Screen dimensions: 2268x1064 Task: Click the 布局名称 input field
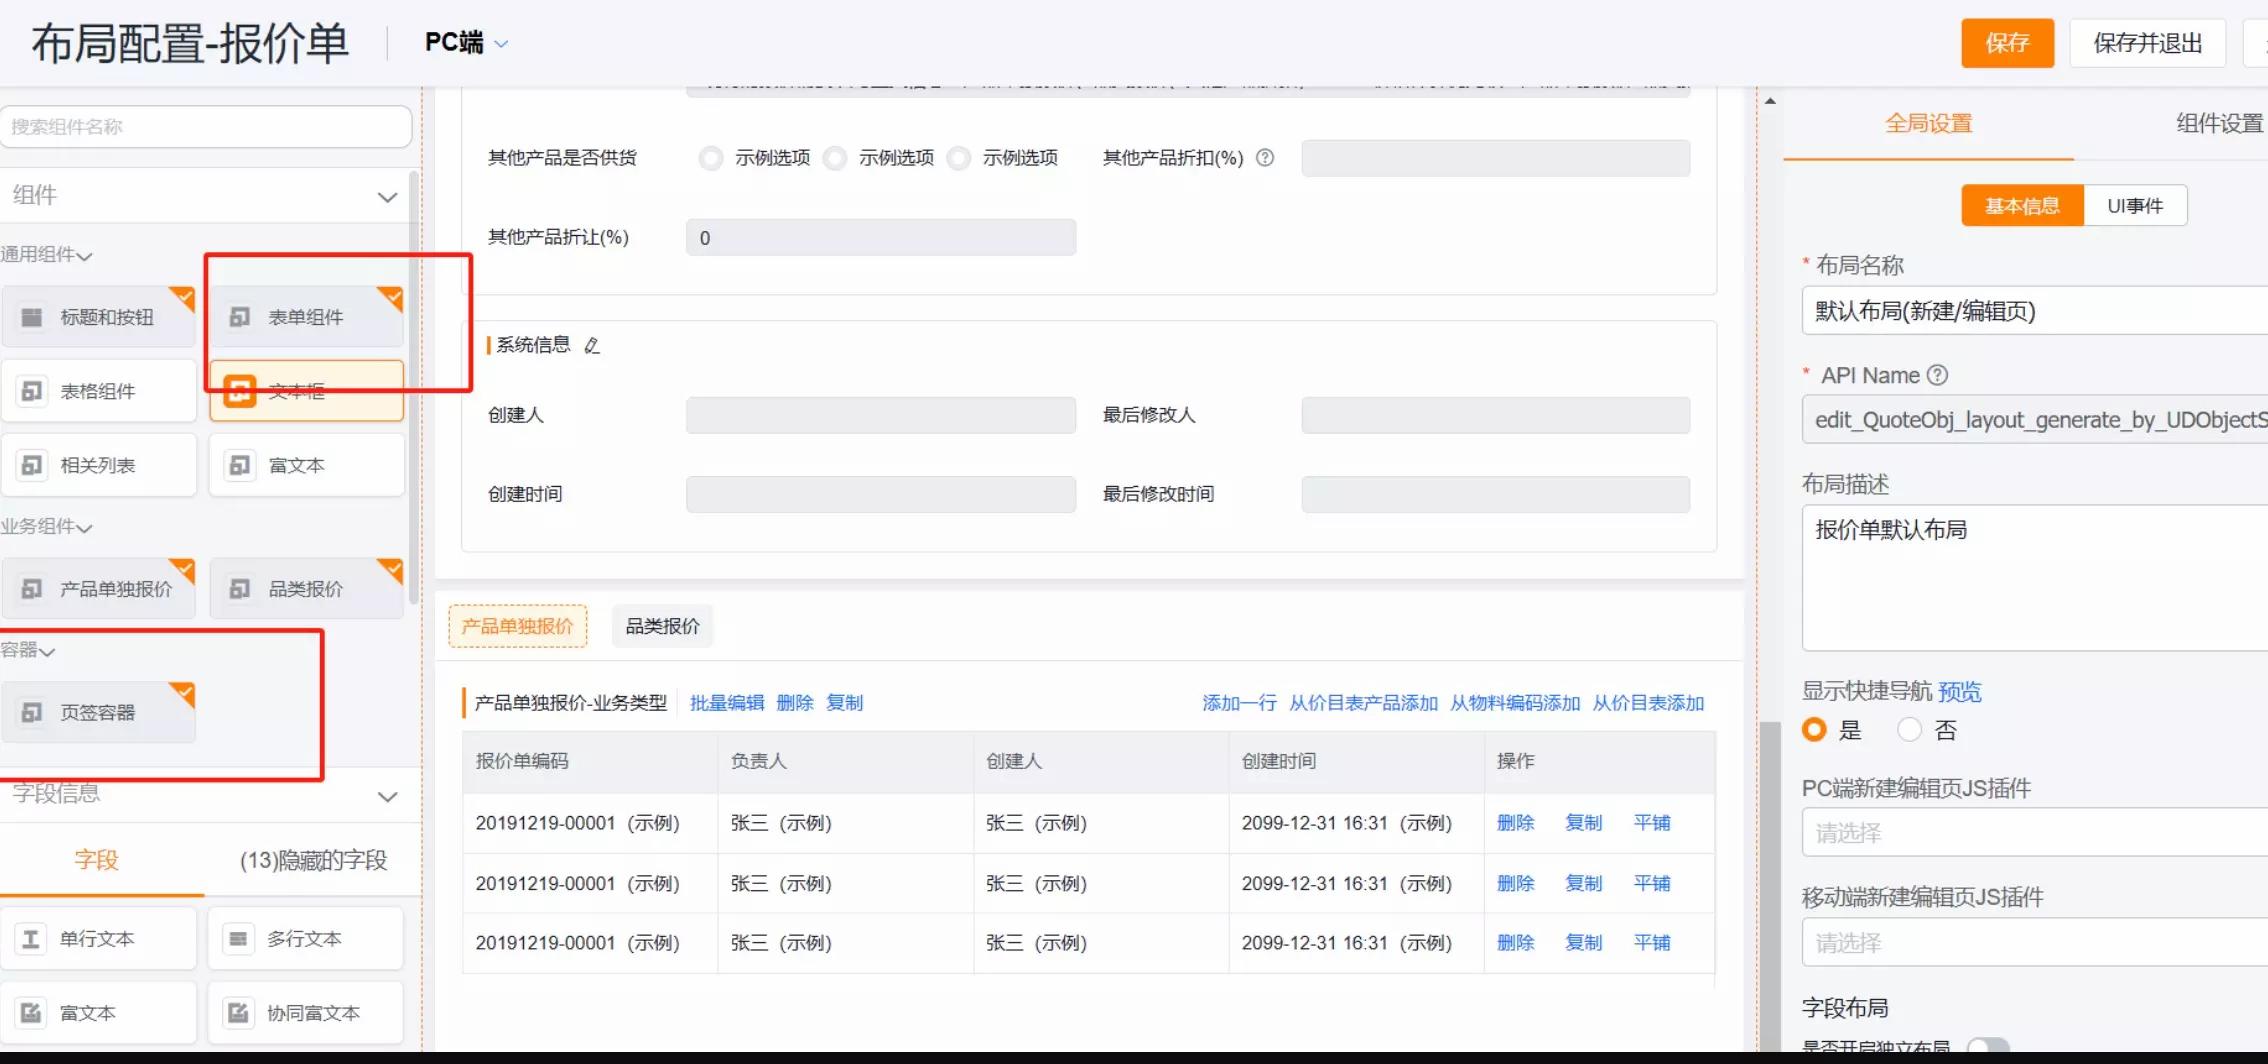[2035, 311]
